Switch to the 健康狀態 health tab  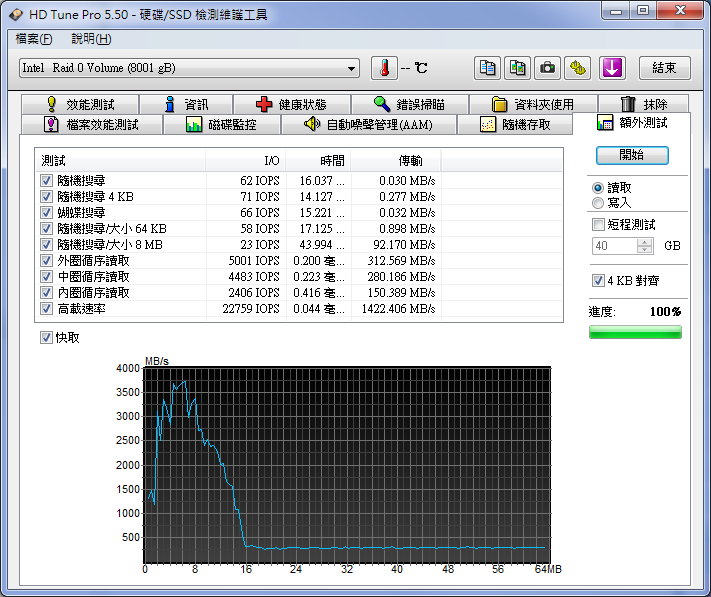pos(292,104)
